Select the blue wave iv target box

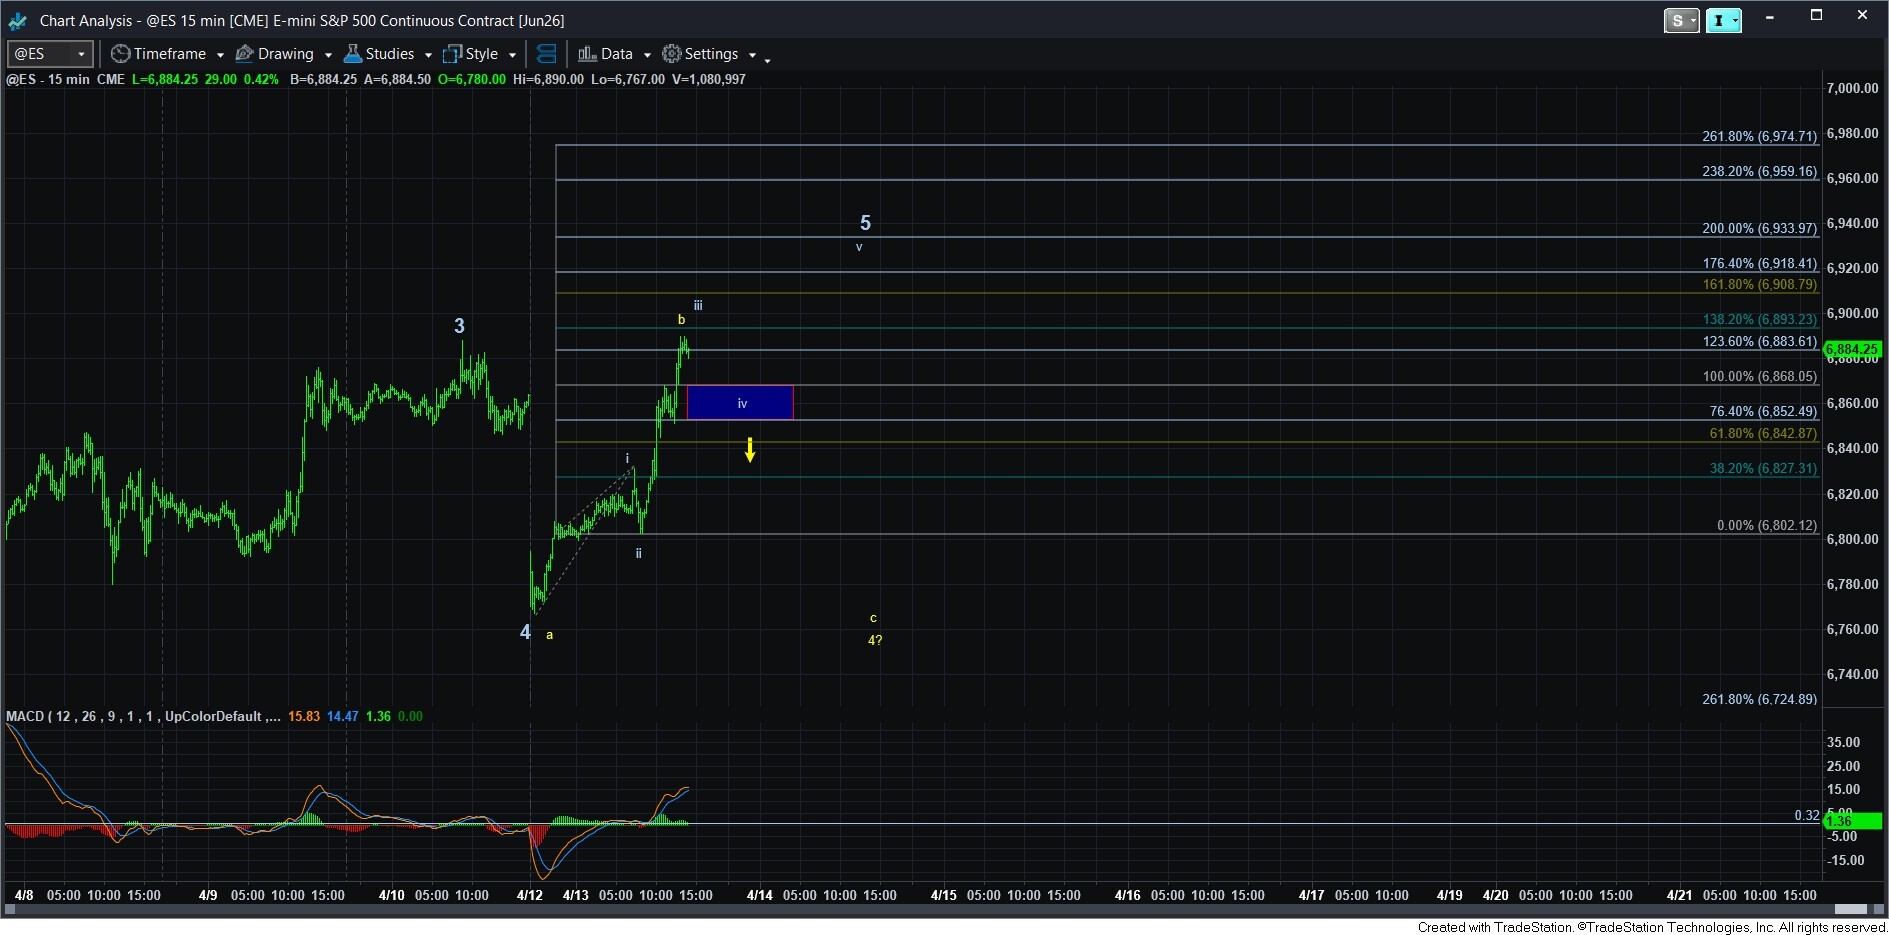pos(740,402)
